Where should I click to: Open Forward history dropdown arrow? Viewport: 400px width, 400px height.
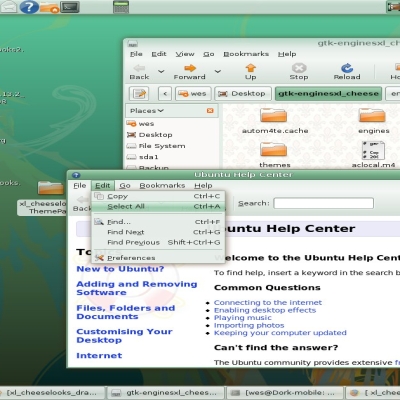[218, 71]
